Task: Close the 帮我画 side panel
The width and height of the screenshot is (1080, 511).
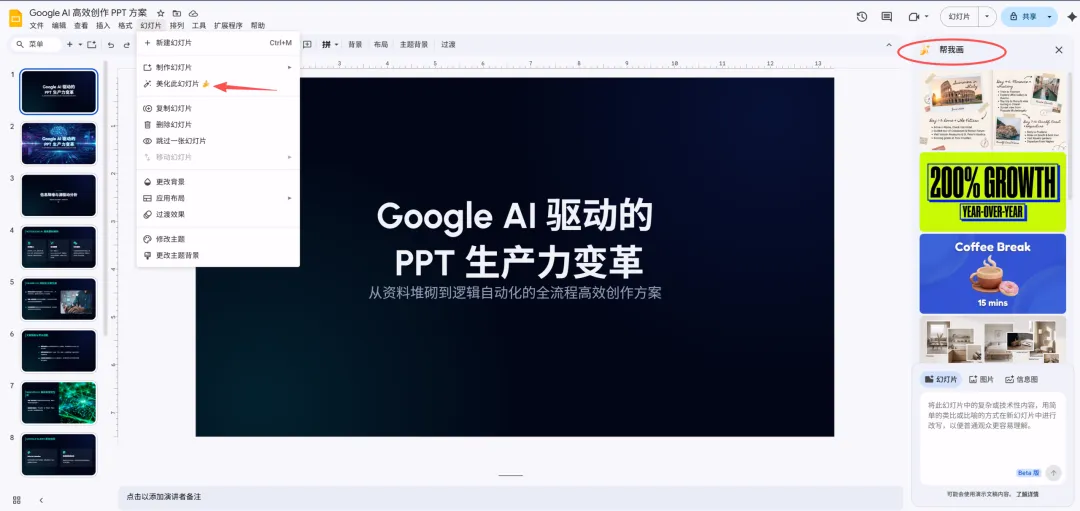Action: tap(1059, 50)
